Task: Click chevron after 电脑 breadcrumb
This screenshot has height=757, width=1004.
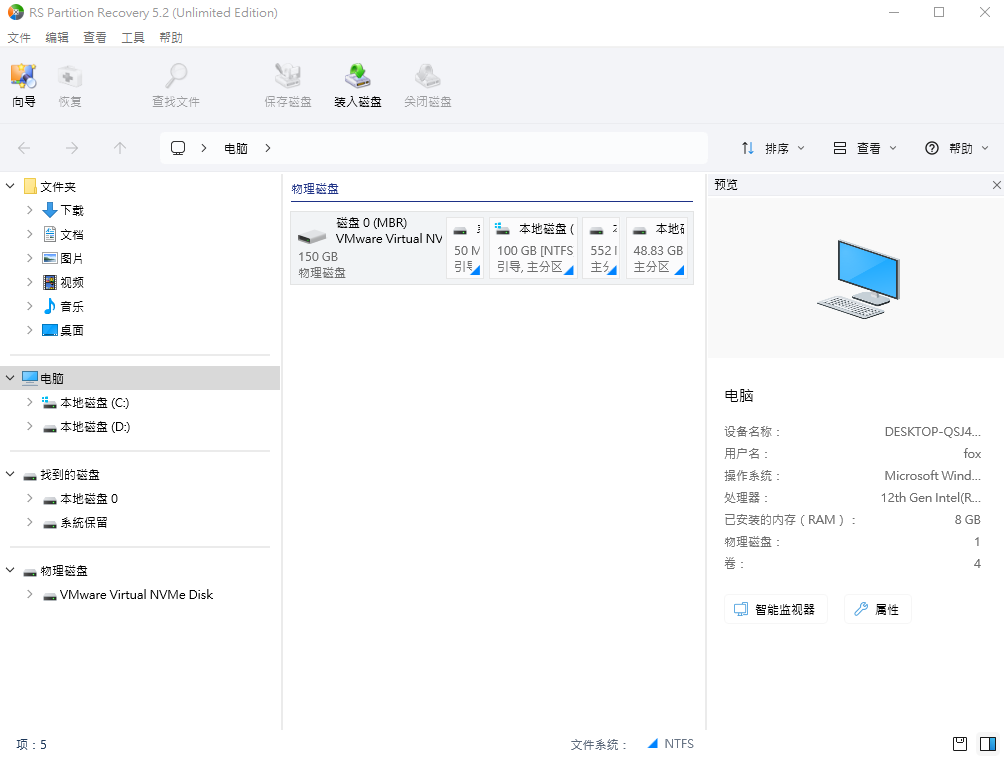Action: pos(268,148)
